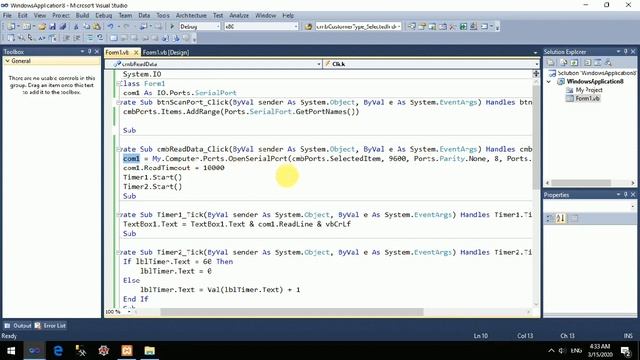Toggle Alphabetical sort in Properties panel
The width and height of the screenshot is (640, 360).
tap(560, 218)
